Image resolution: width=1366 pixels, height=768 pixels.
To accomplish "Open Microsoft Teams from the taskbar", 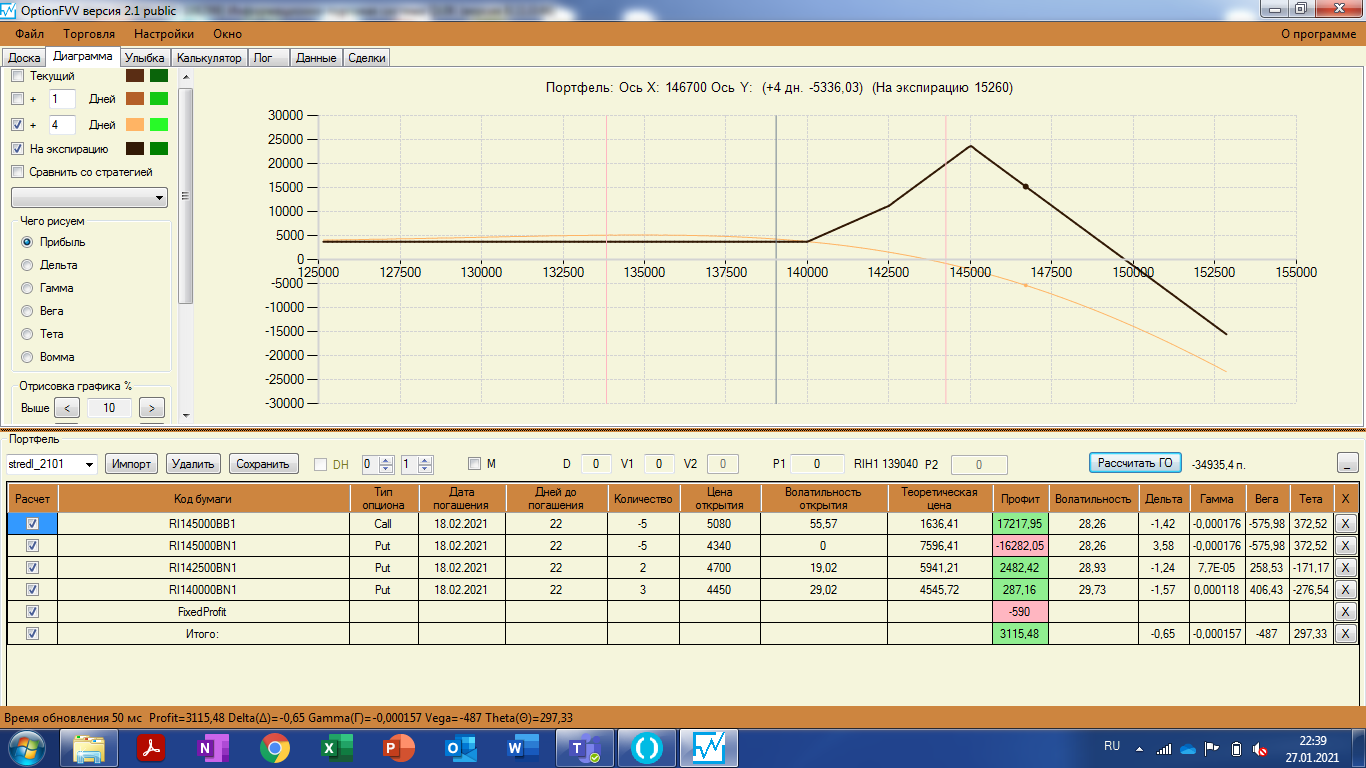I will [x=584, y=748].
